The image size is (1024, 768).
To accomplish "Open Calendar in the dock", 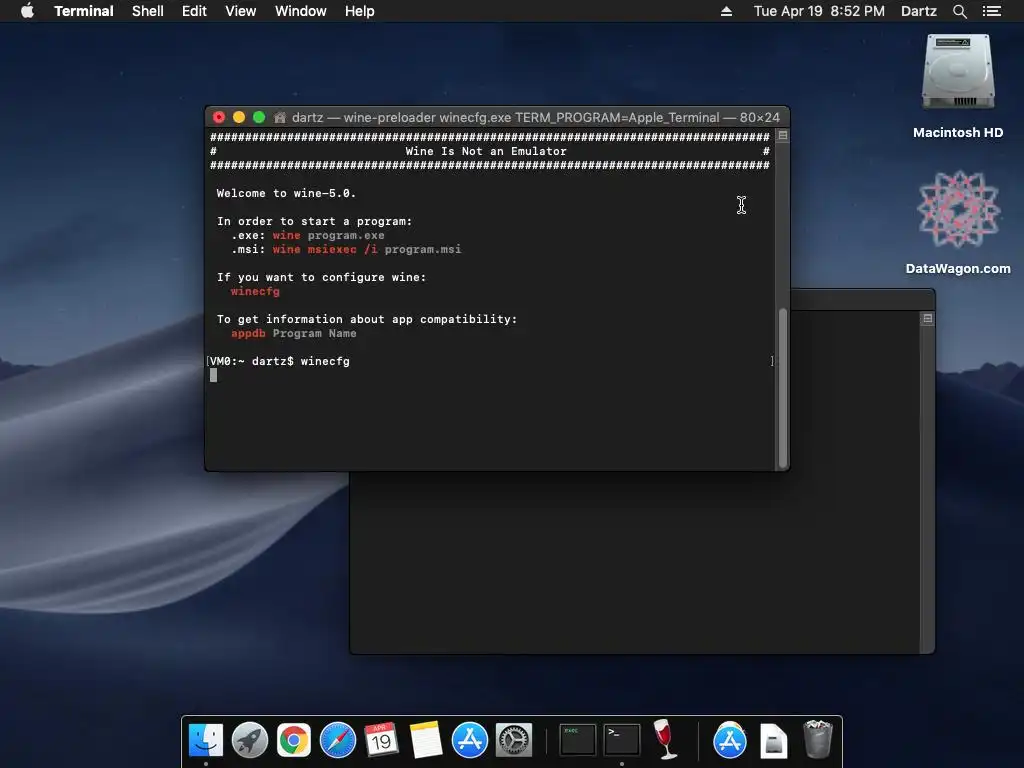I will point(381,740).
